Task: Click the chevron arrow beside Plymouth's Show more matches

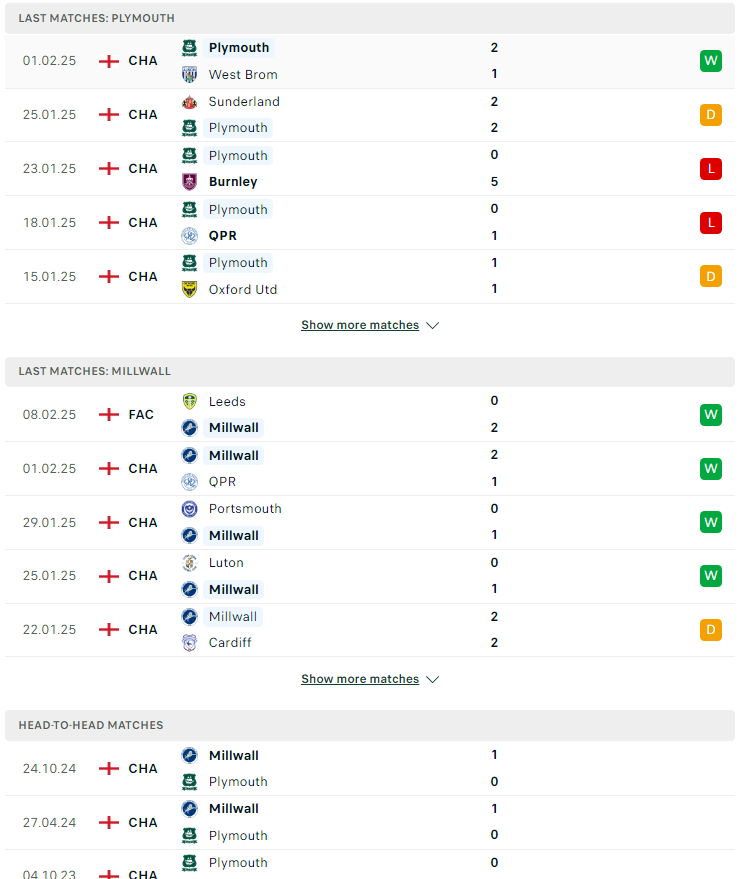Action: 432,326
